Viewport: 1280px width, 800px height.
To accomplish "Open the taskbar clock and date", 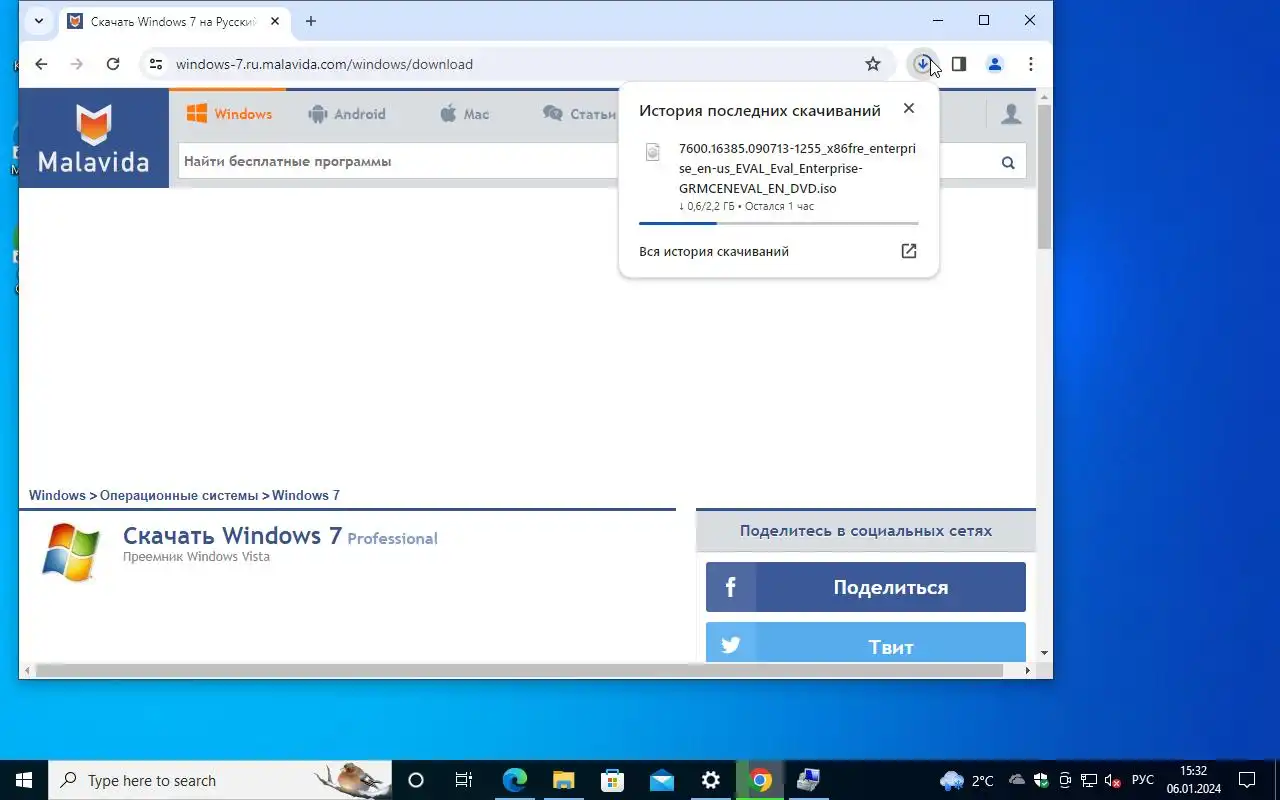I will click(x=1193, y=780).
